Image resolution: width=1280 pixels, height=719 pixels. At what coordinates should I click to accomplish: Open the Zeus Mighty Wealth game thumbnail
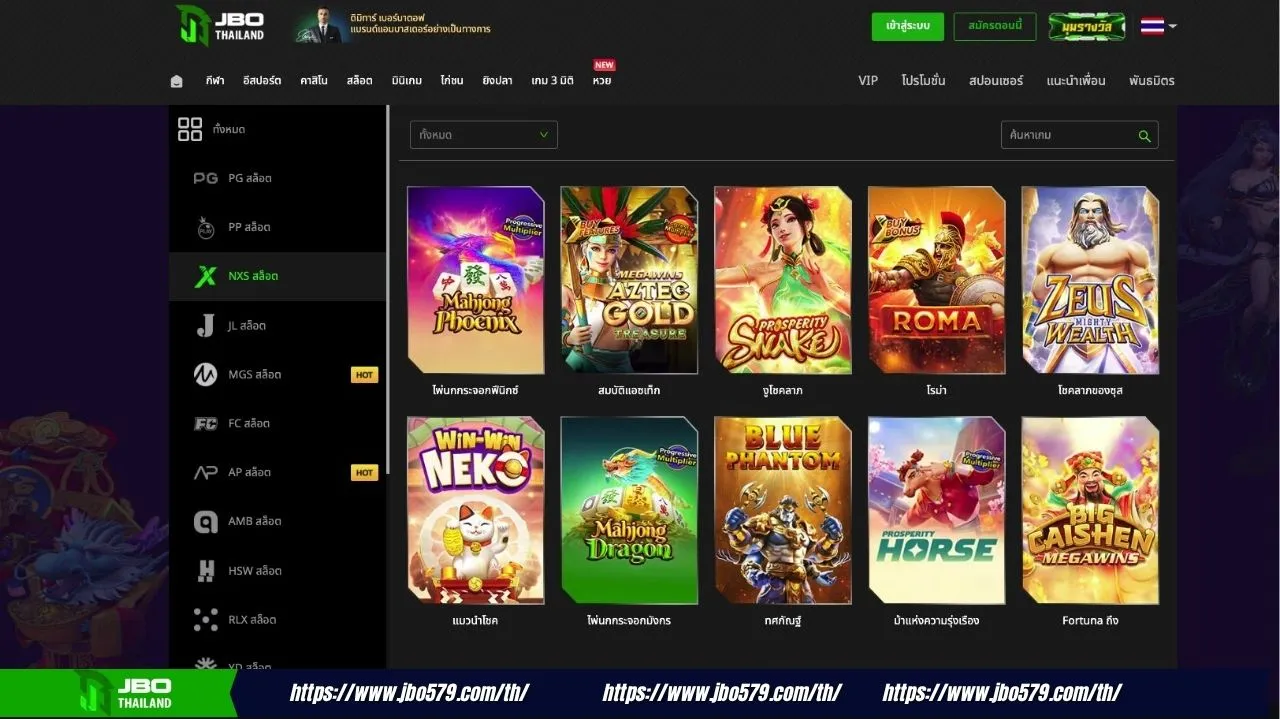[x=1090, y=280]
